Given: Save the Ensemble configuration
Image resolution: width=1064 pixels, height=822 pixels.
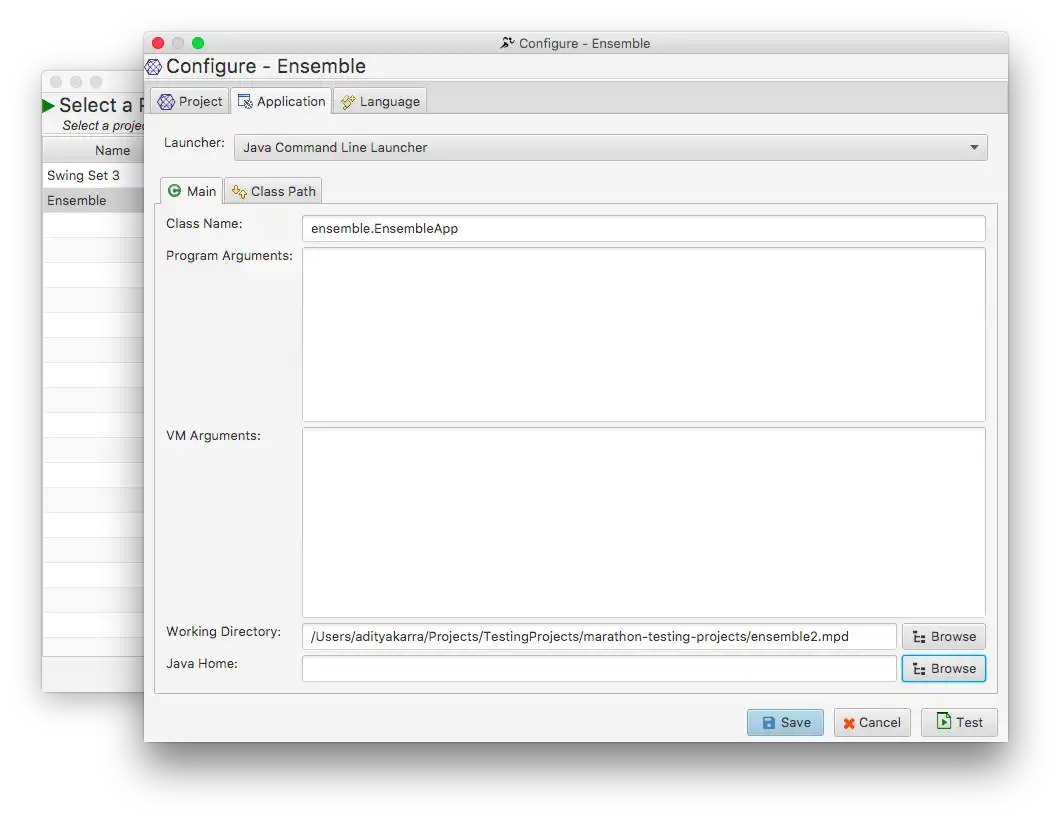Looking at the screenshot, I should (785, 723).
